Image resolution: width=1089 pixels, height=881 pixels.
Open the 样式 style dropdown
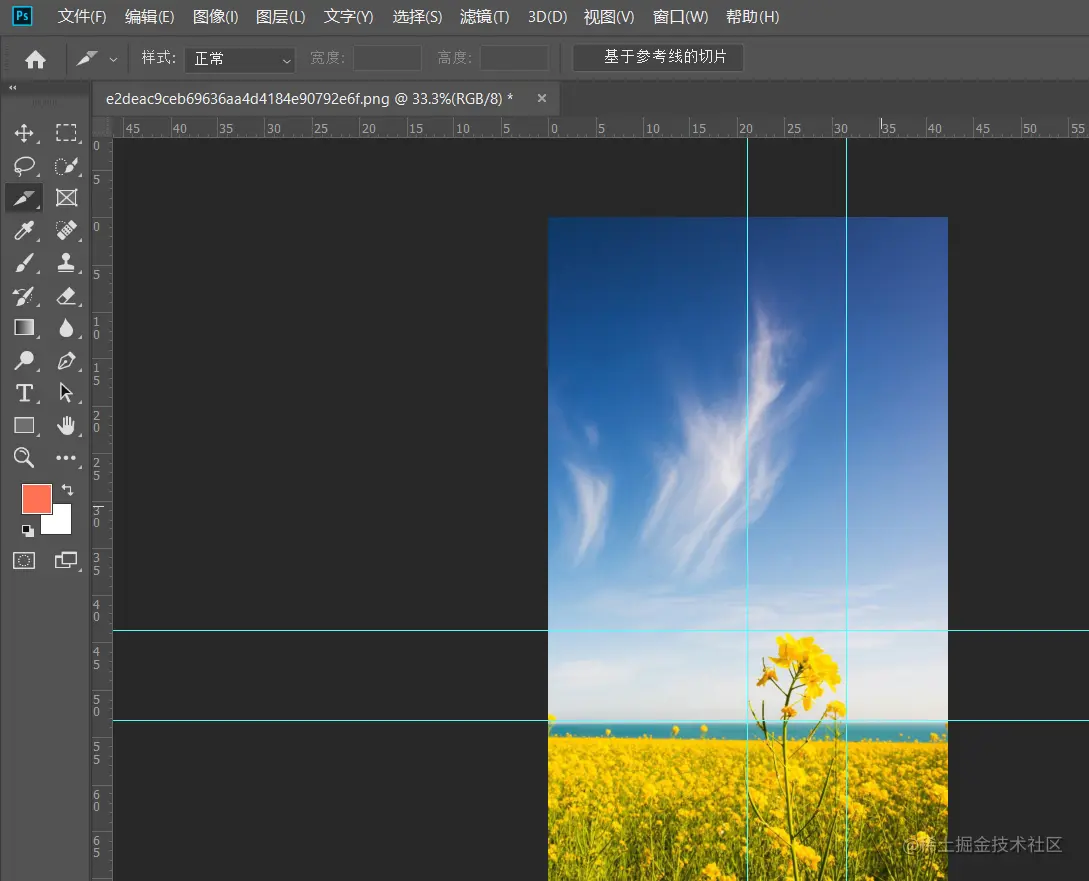tap(240, 59)
